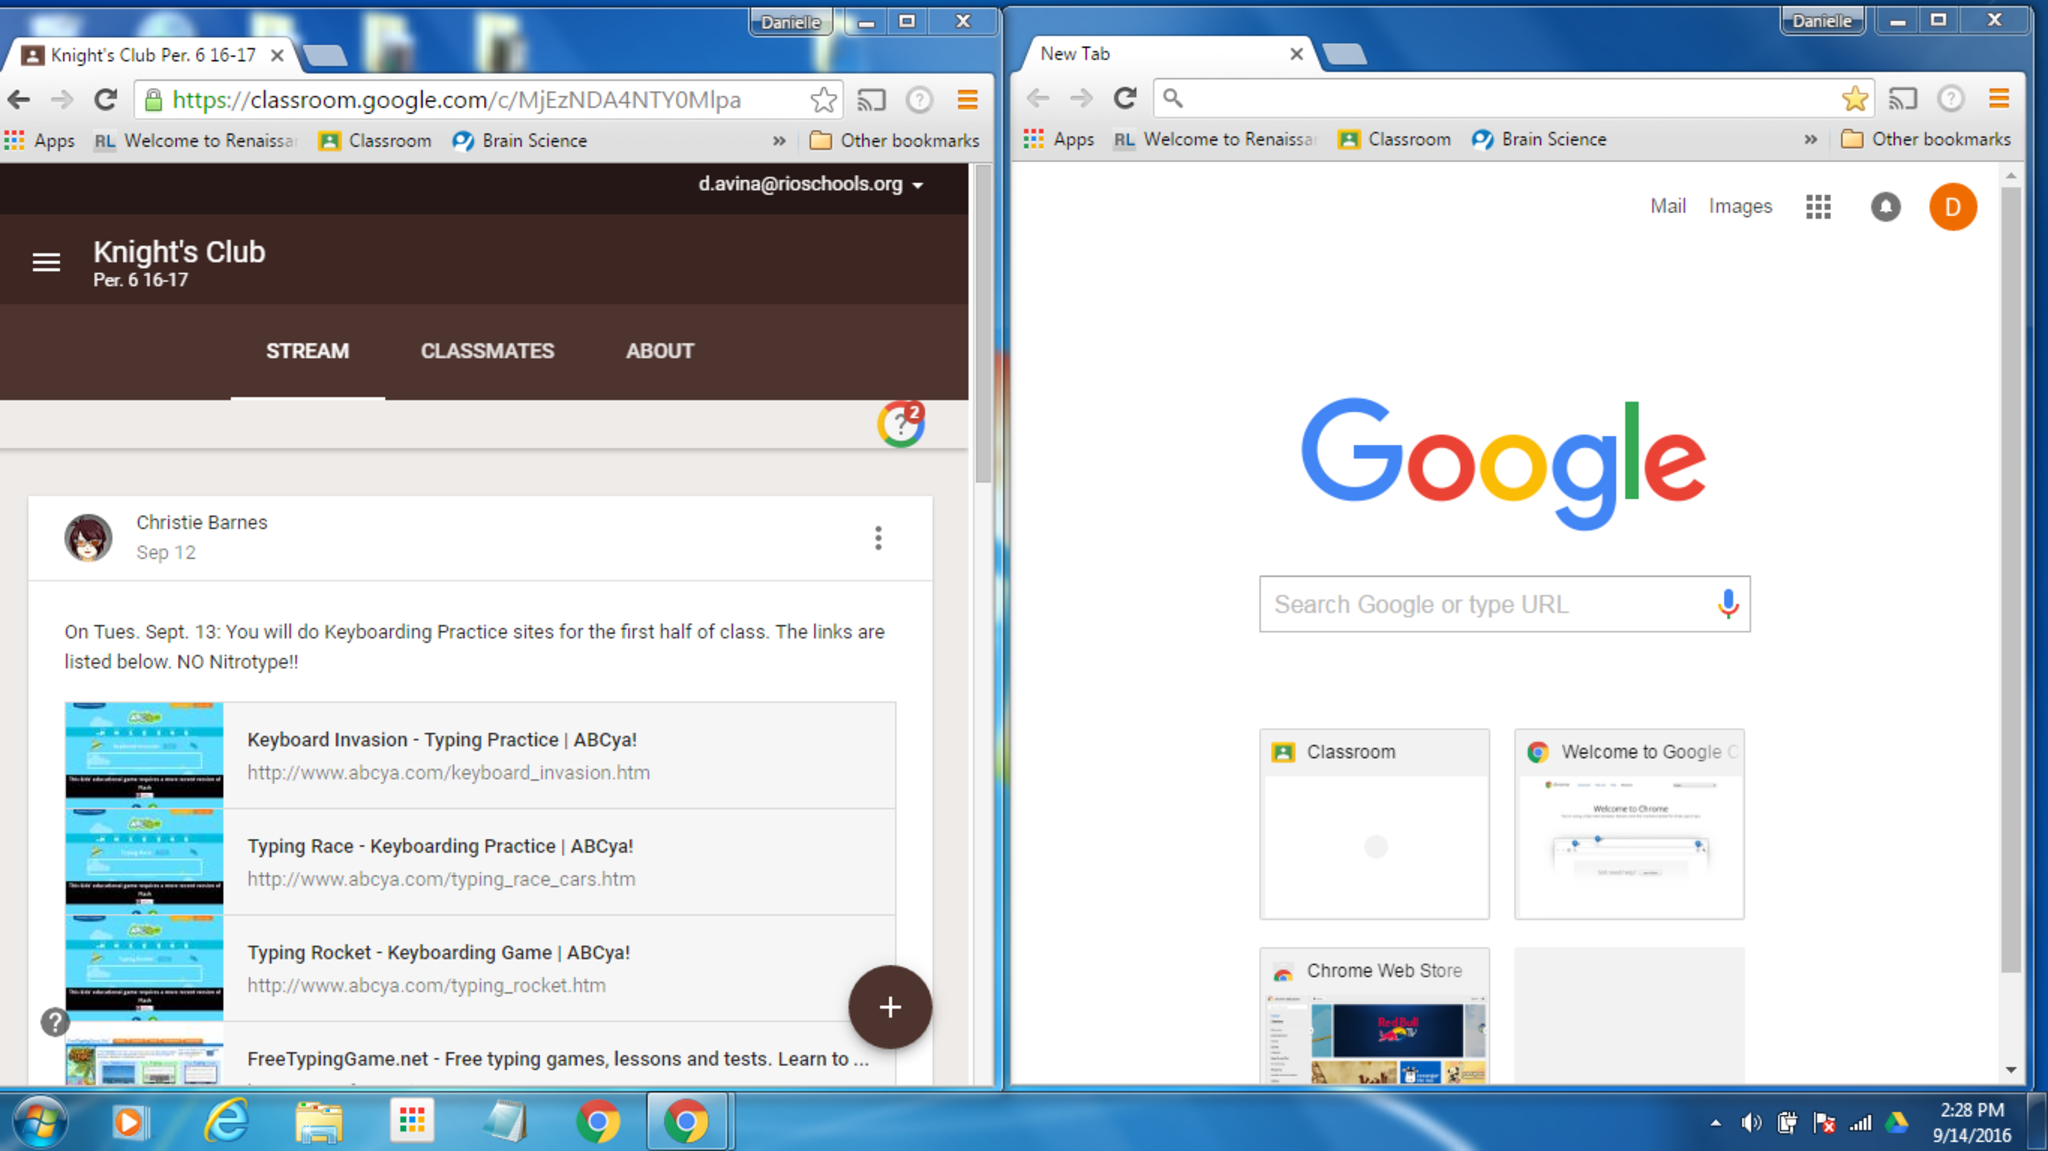2048x1151 pixels.
Task: Switch to the CLASSMATES tab
Action: [487, 351]
